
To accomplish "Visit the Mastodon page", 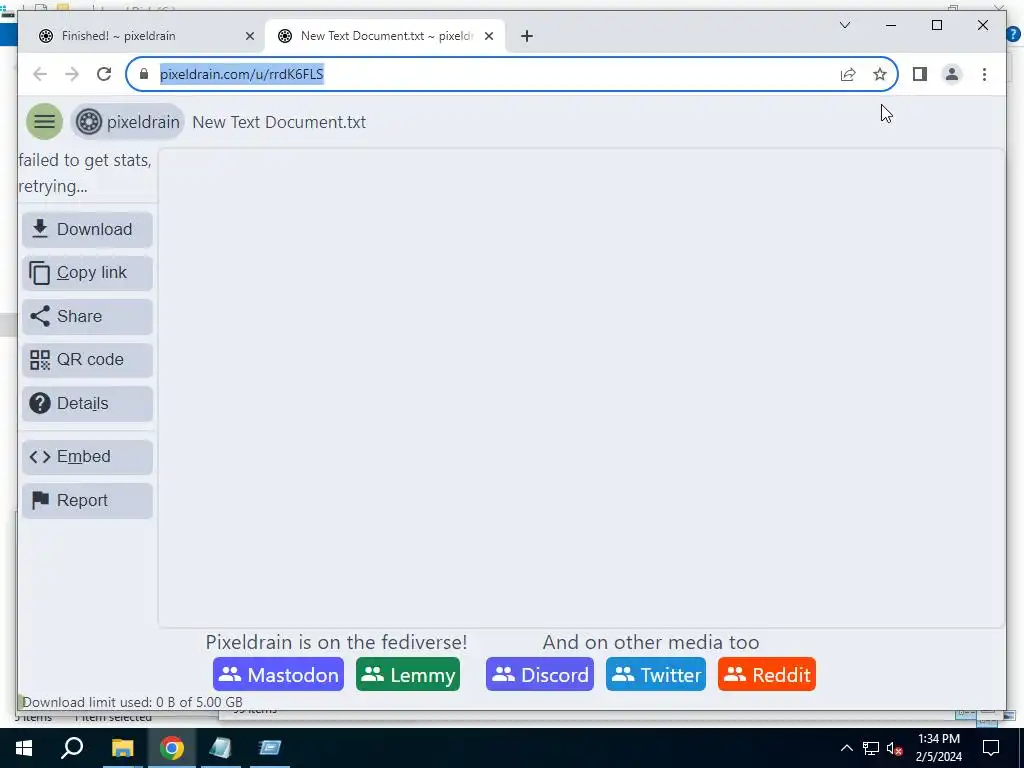I will [278, 675].
